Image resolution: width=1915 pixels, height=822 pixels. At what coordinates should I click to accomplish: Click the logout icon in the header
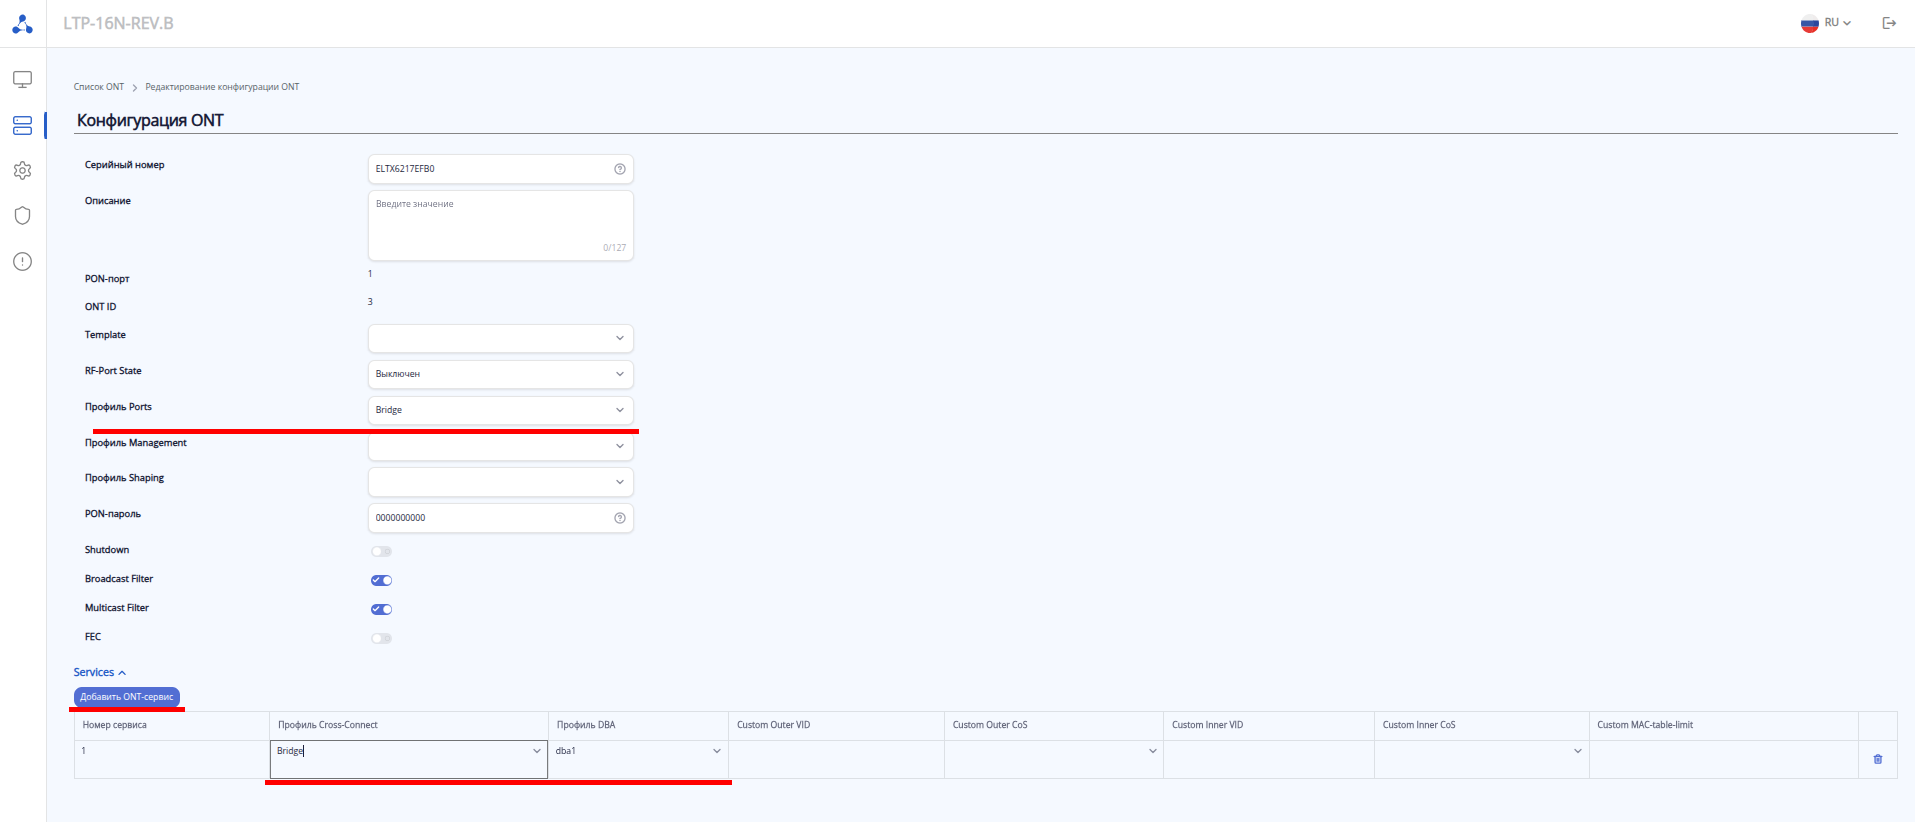1889,23
